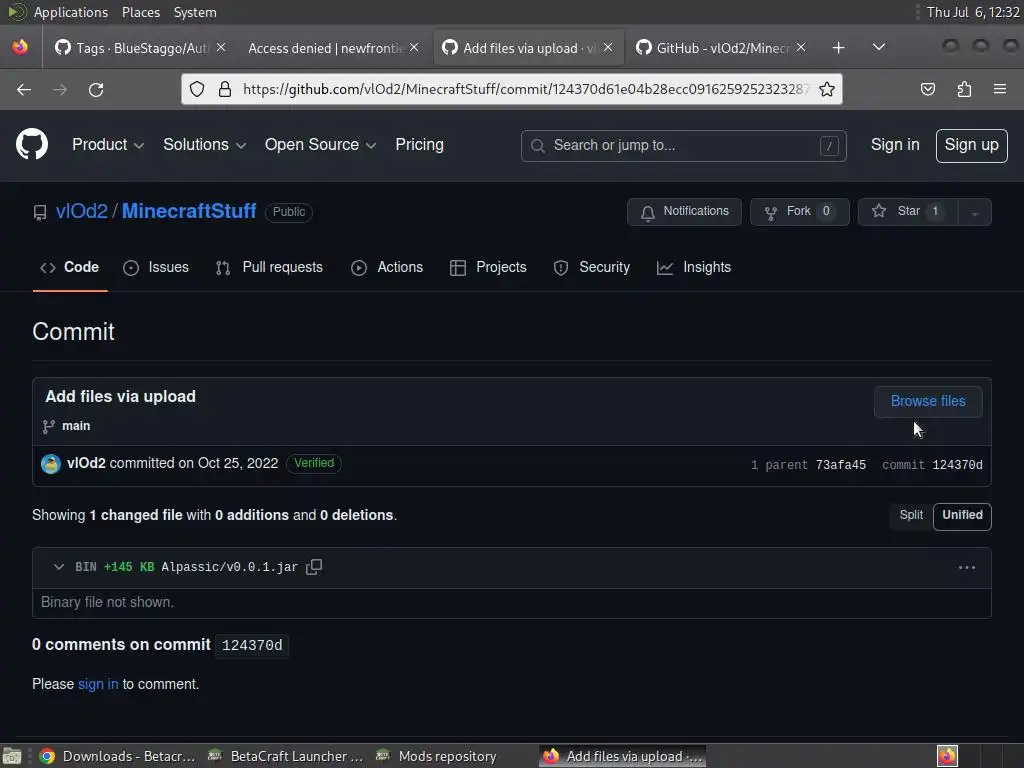The width and height of the screenshot is (1024, 768).
Task: Open the list all tabs chevron
Action: click(879, 47)
